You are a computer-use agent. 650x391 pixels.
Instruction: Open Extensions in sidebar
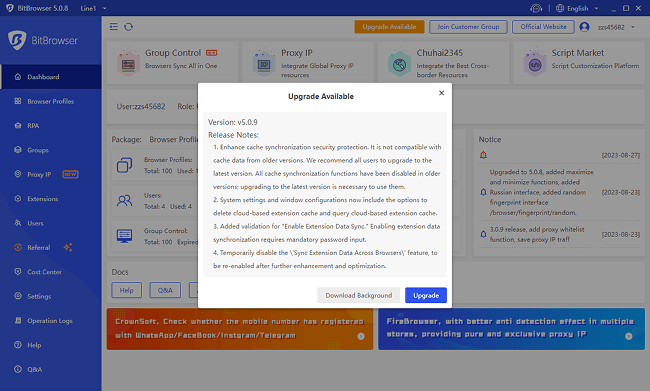(x=51, y=199)
